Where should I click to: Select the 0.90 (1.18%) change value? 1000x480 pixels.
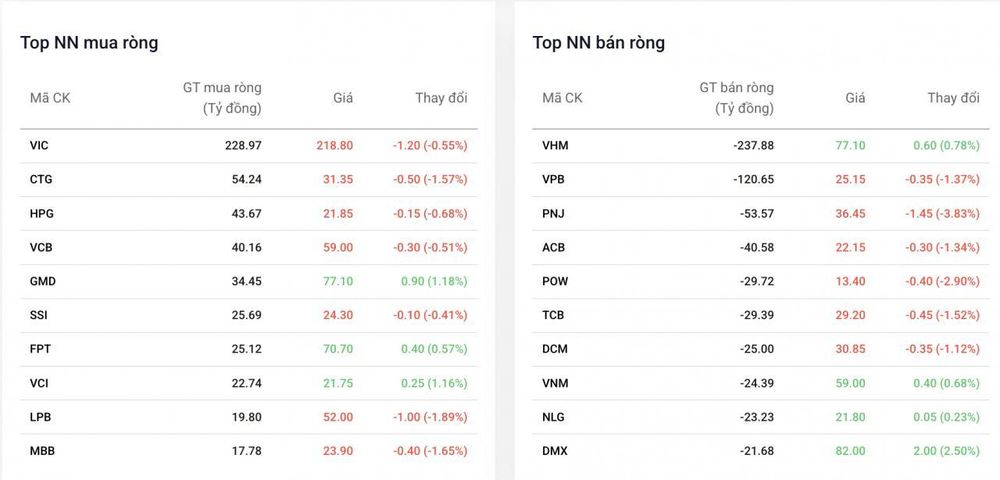[434, 281]
